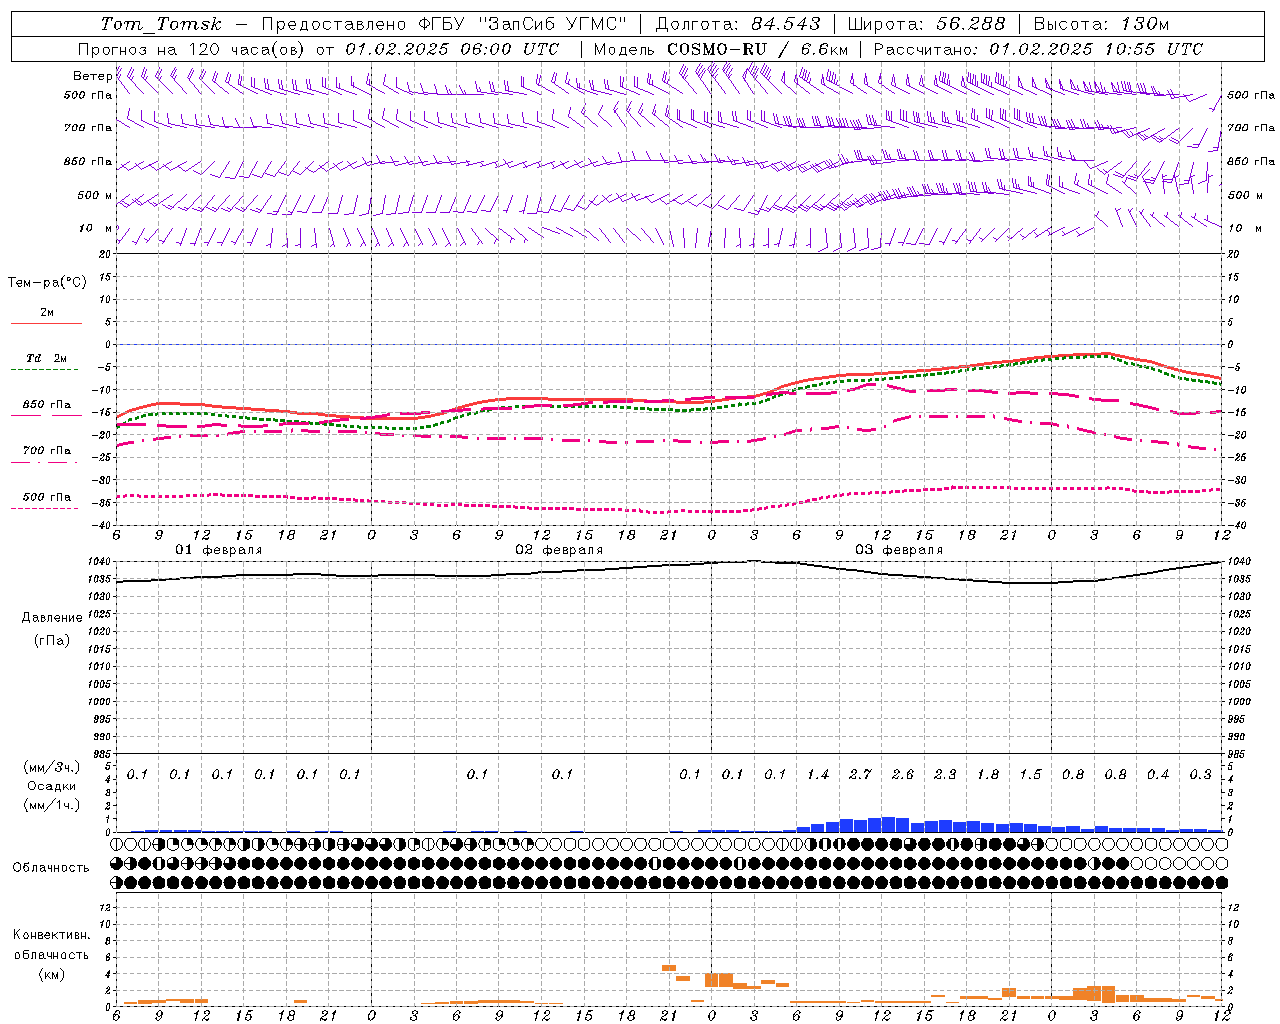
Task: Click the Модель COSMO-RU / 6.6км label
Action: pyautogui.click(x=721, y=49)
